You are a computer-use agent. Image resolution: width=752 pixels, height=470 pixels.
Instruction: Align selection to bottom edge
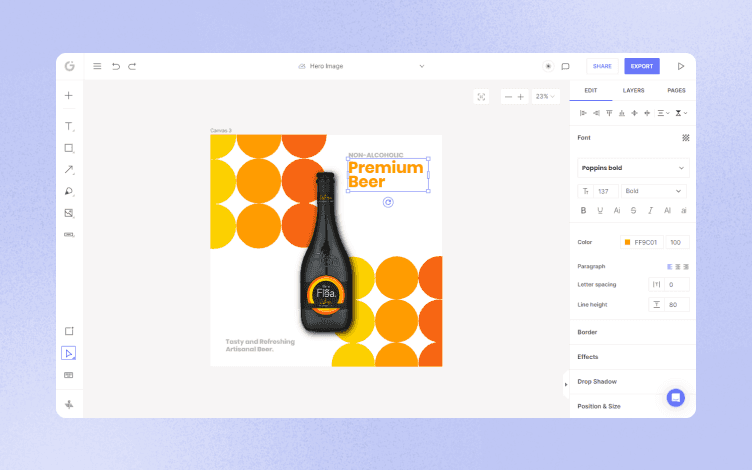[622, 113]
